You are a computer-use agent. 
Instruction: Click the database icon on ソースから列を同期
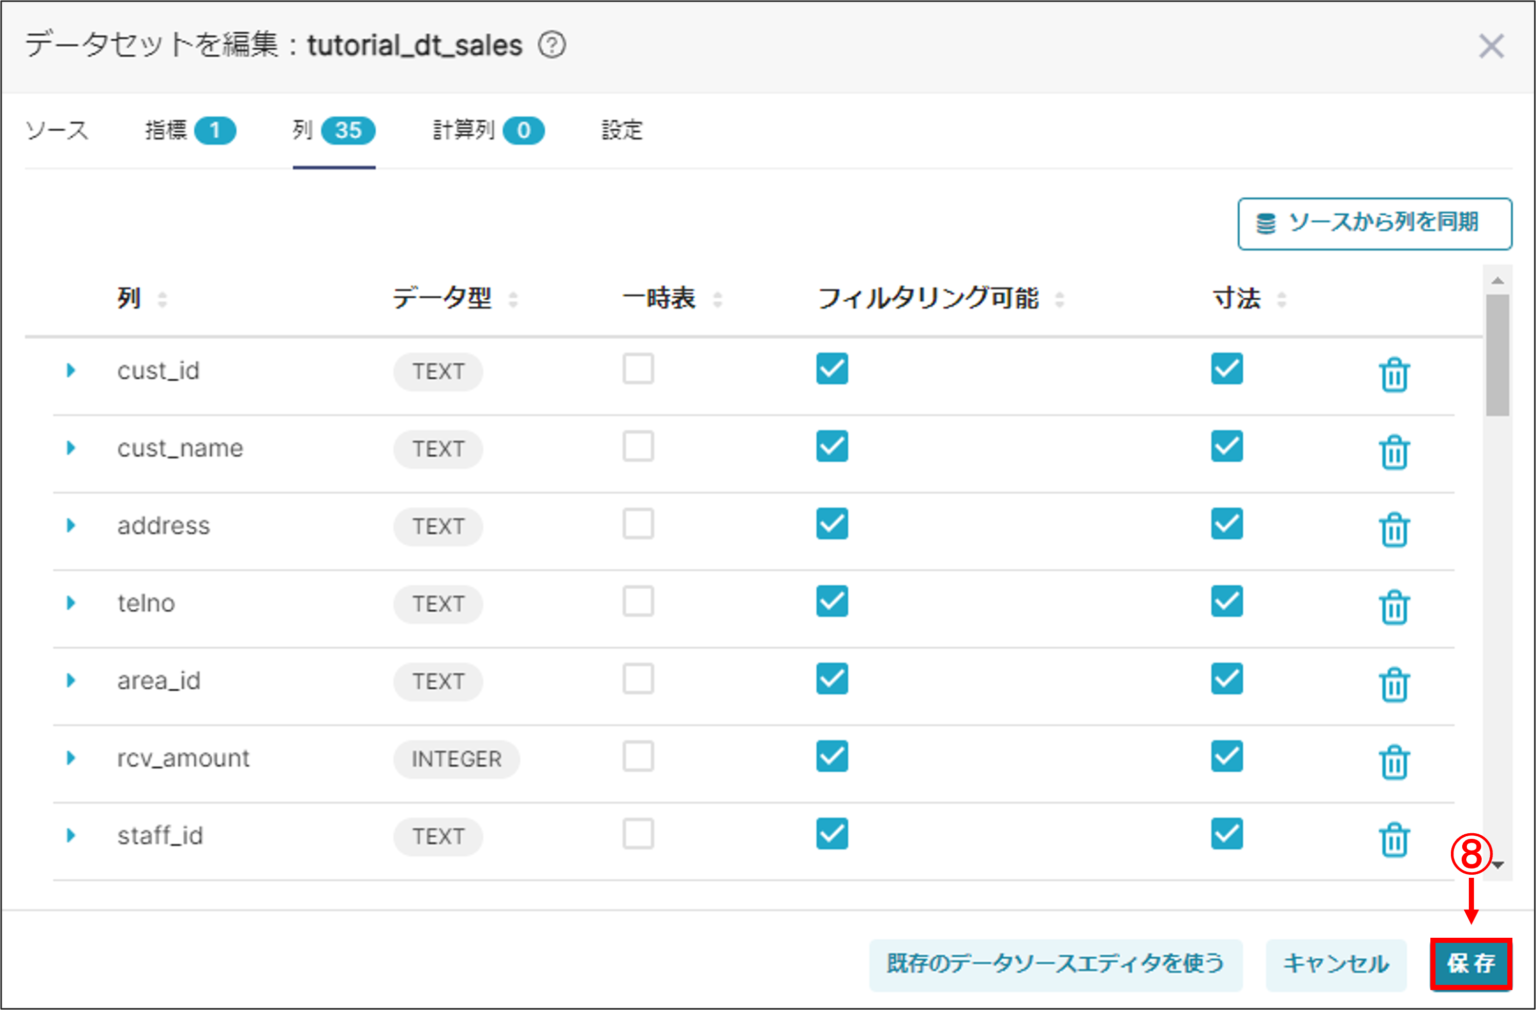(x=1268, y=224)
